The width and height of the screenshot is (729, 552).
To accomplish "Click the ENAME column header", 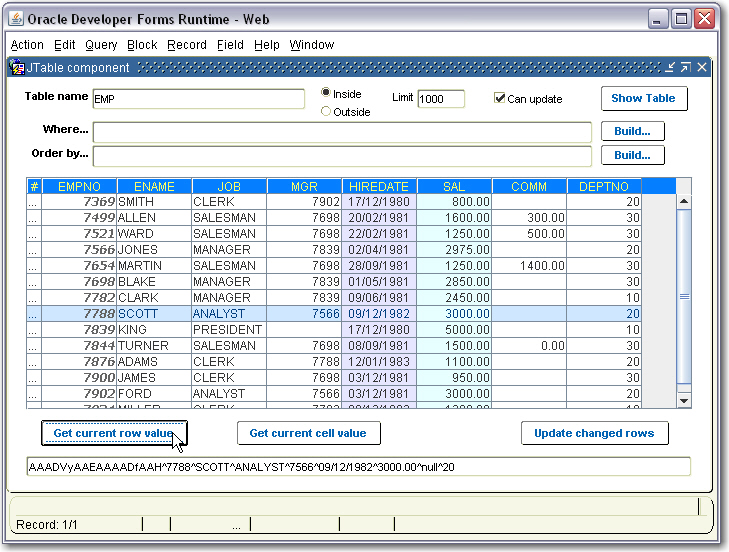I will tap(154, 186).
